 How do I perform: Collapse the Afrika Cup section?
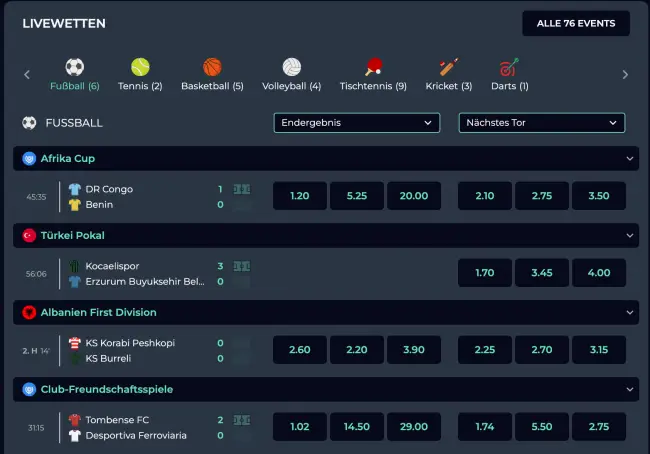pyautogui.click(x=630, y=159)
